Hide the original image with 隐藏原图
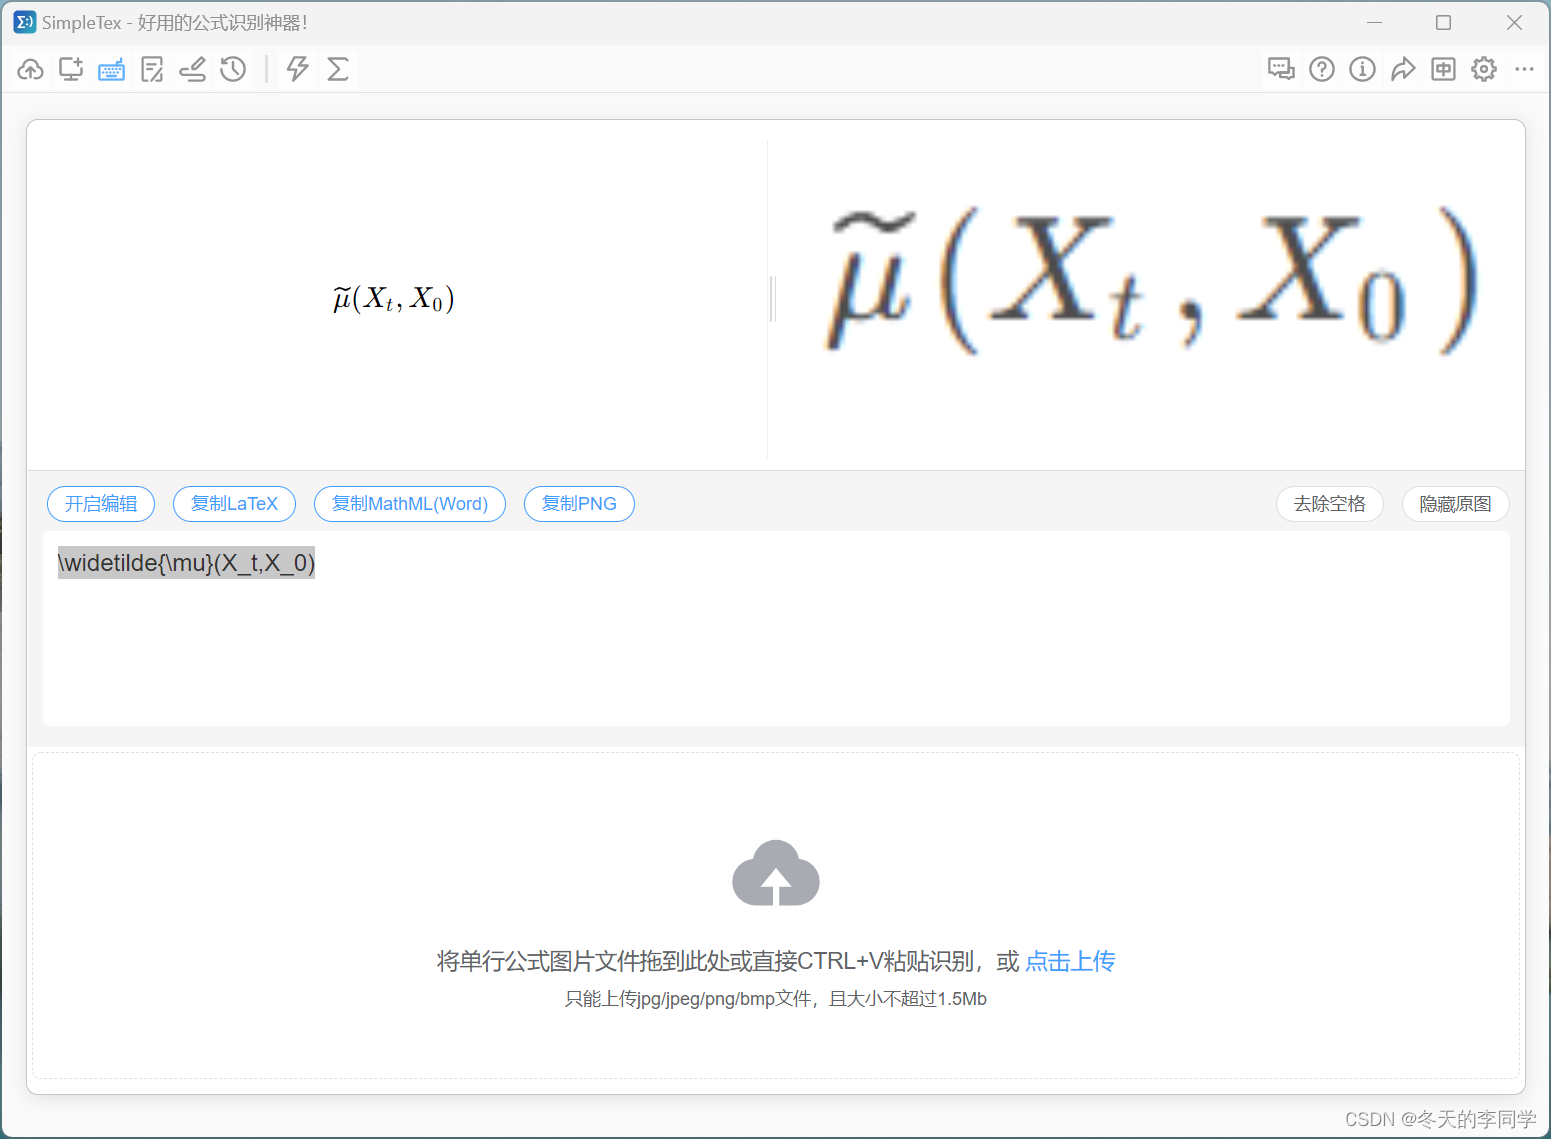Viewport: 1551px width, 1139px height. click(1455, 503)
